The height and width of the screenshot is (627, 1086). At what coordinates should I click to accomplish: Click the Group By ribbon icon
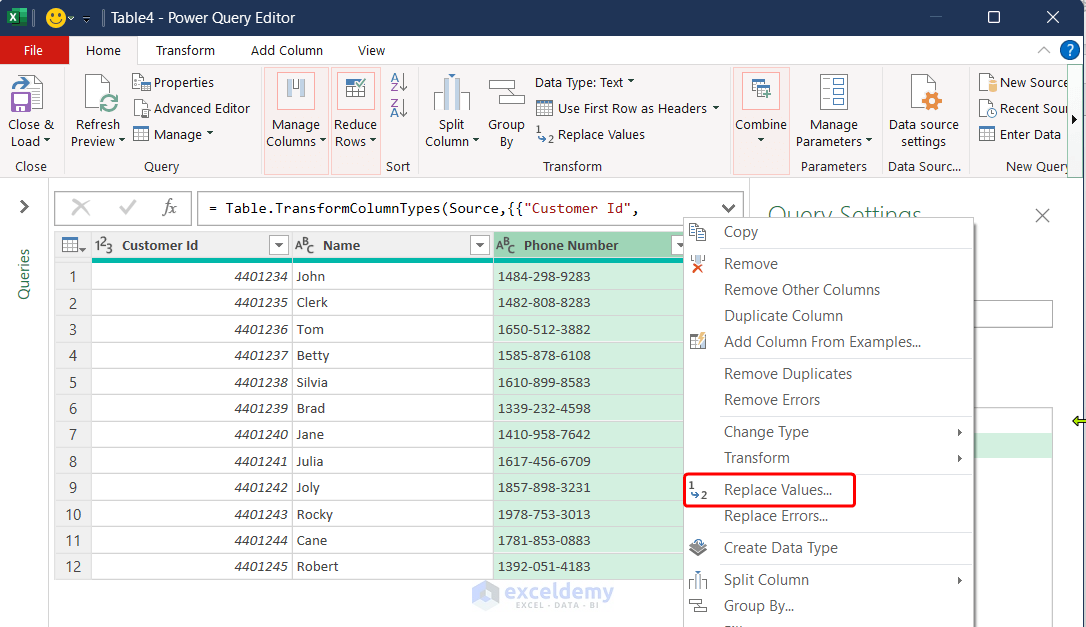tap(506, 93)
